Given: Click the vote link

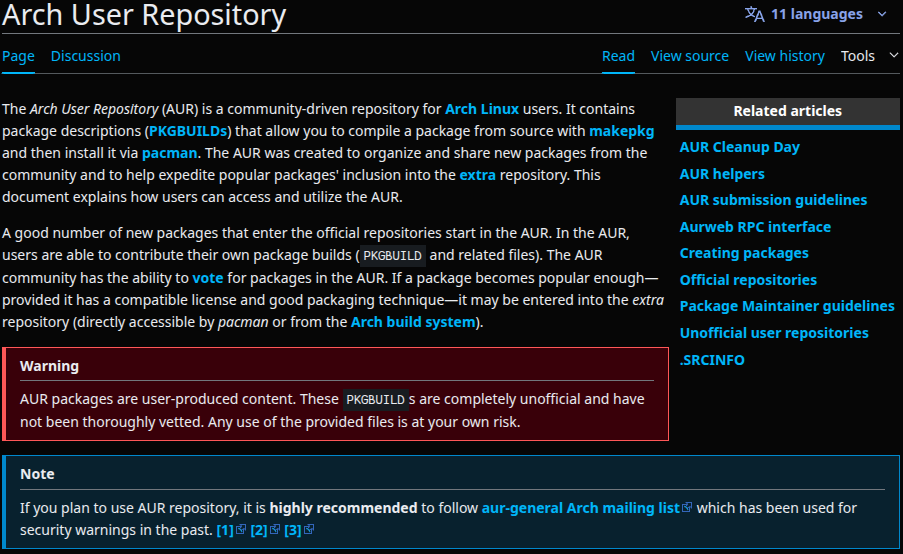Looking at the screenshot, I should pyautogui.click(x=208, y=278).
